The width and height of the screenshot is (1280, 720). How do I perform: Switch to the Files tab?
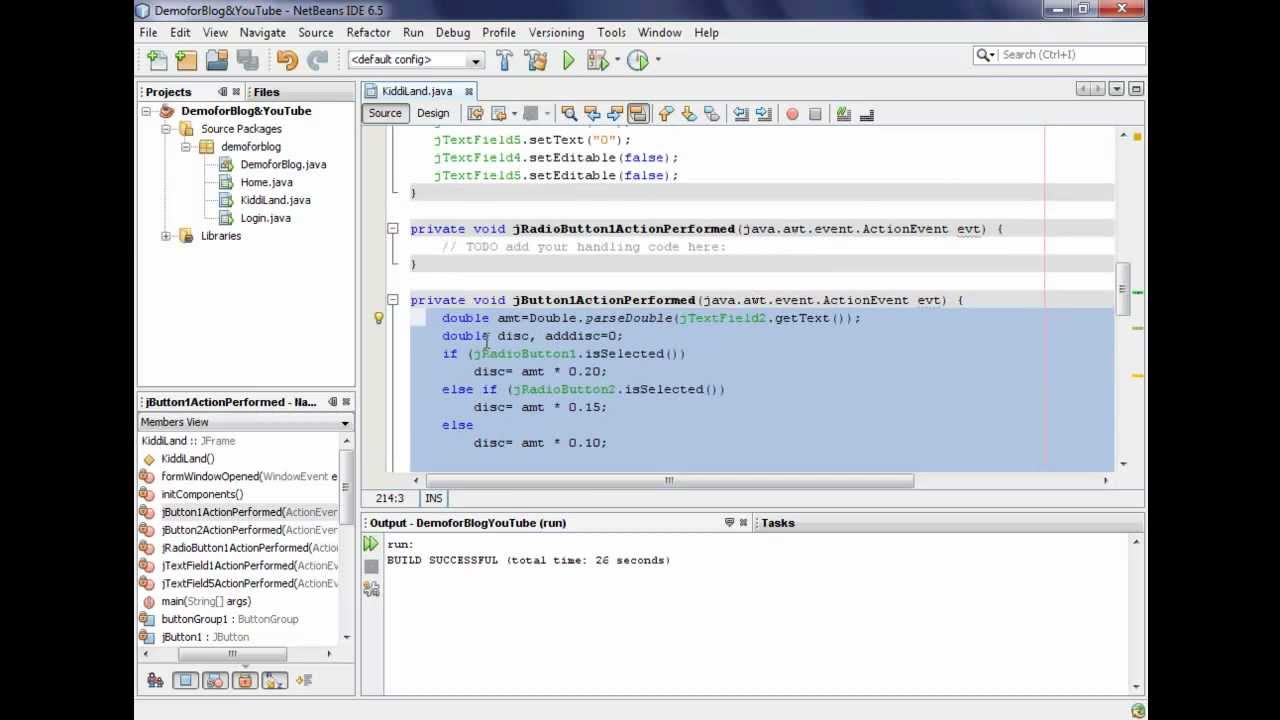(266, 92)
